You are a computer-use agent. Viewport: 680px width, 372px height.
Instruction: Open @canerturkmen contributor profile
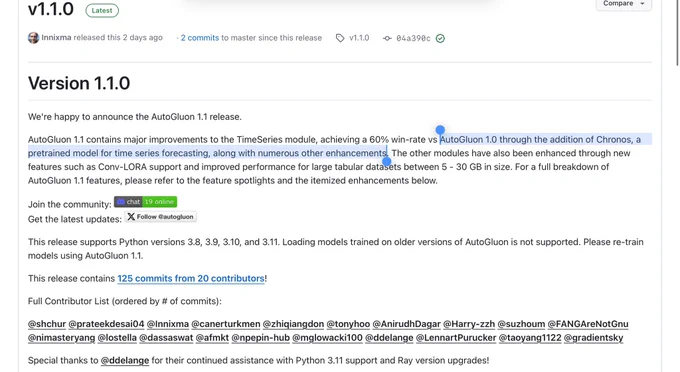pyautogui.click(x=226, y=324)
